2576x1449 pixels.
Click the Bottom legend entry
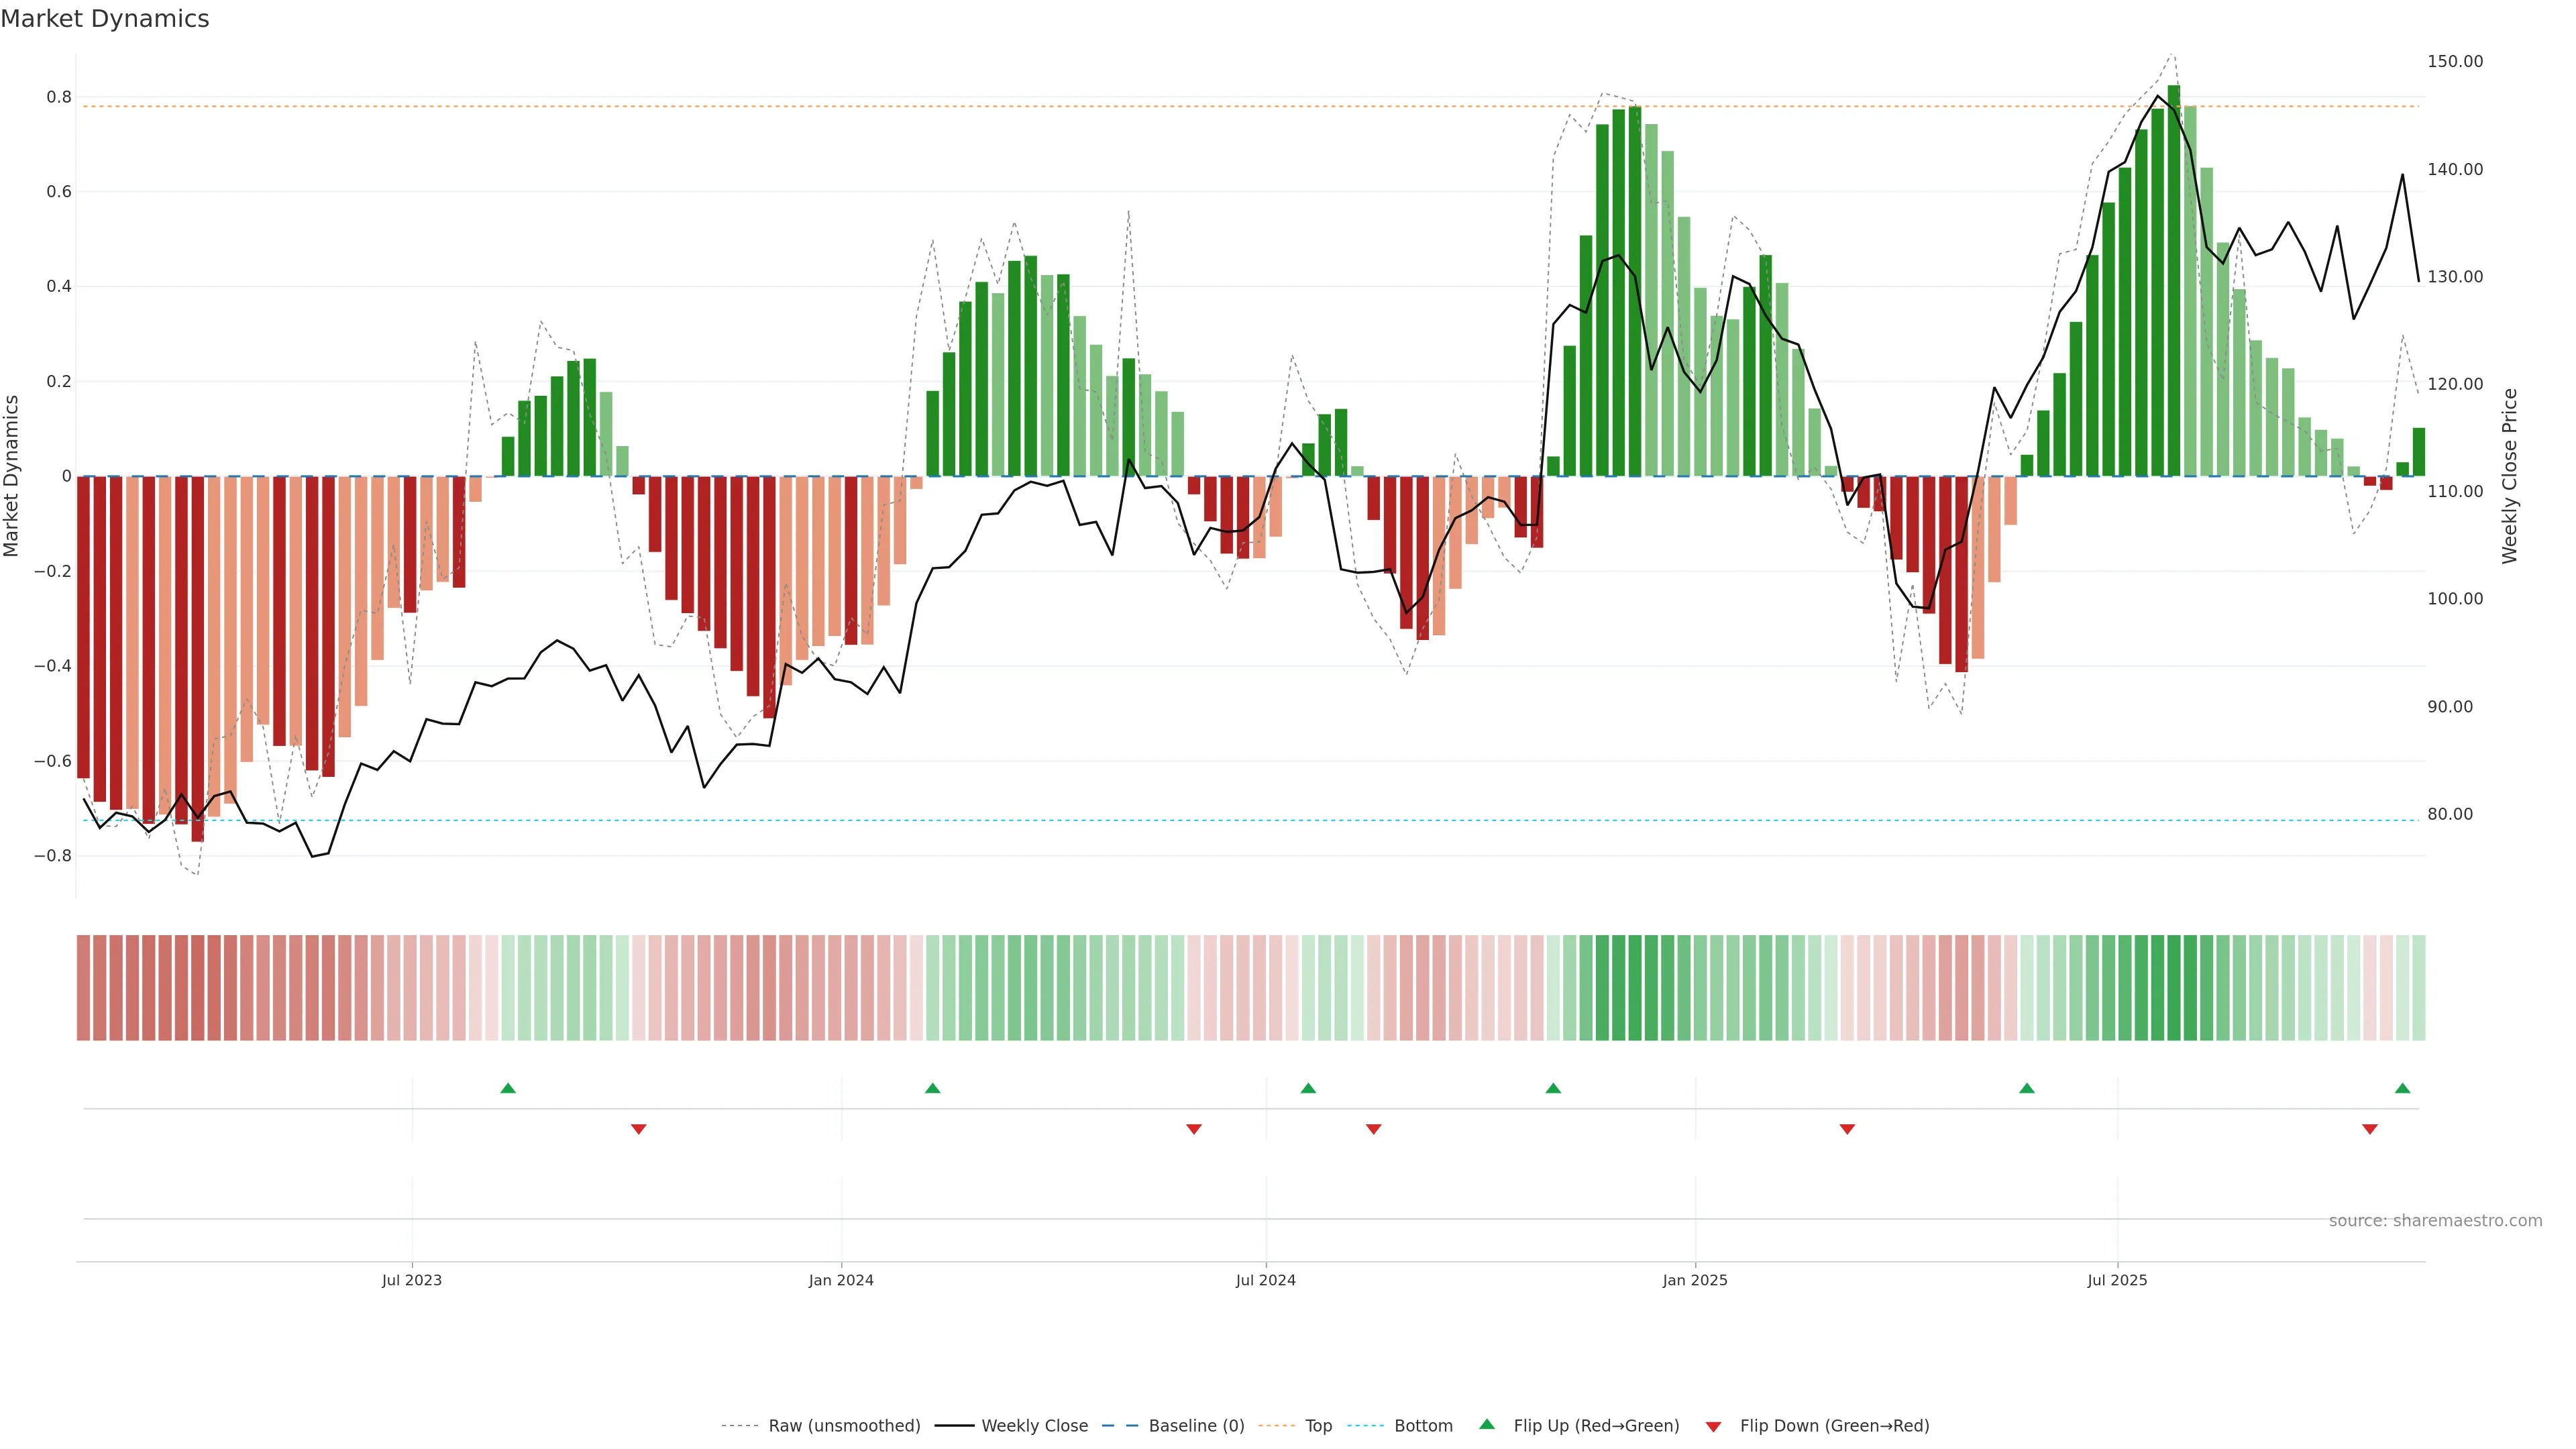[x=1423, y=1426]
